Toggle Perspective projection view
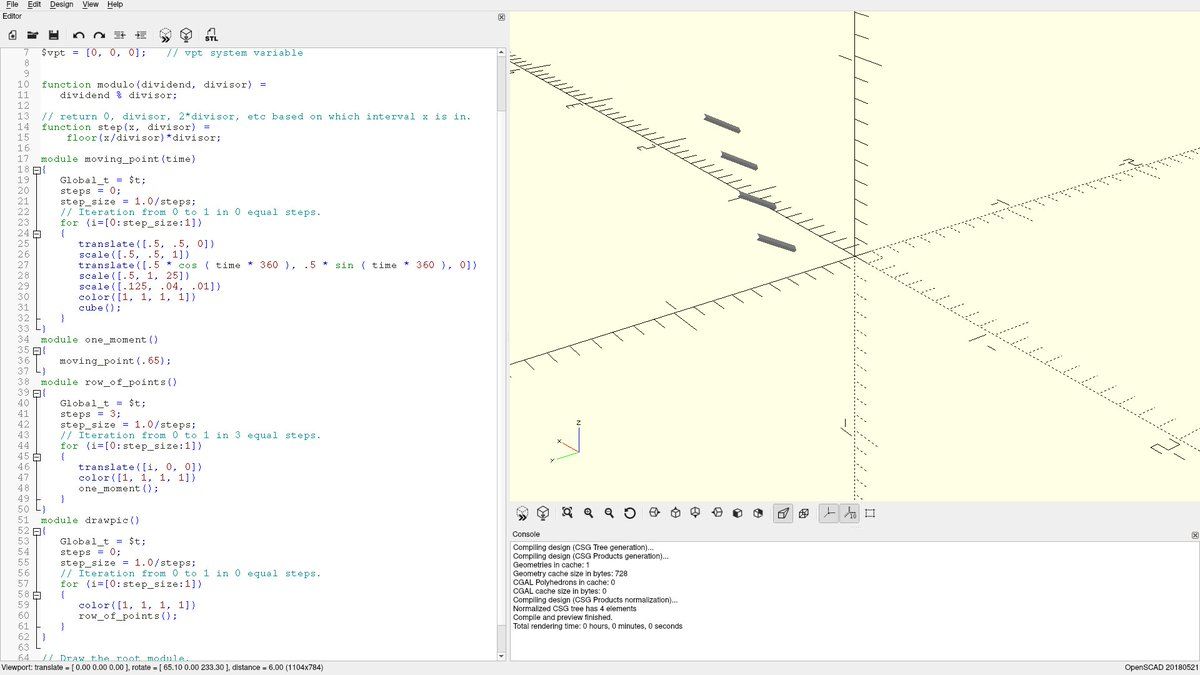The image size is (1200, 675). tap(782, 513)
